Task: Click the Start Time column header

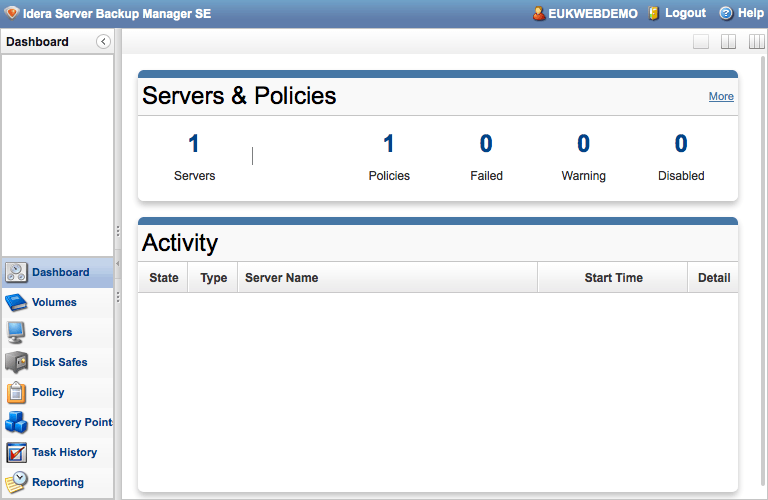Action: (613, 278)
